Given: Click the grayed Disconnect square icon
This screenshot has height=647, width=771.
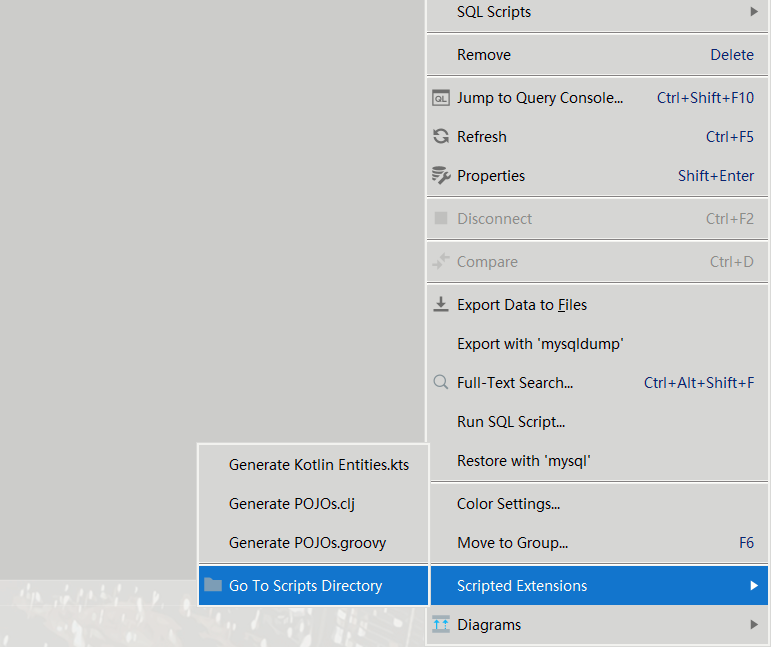Looking at the screenshot, I should pyautogui.click(x=440, y=219).
